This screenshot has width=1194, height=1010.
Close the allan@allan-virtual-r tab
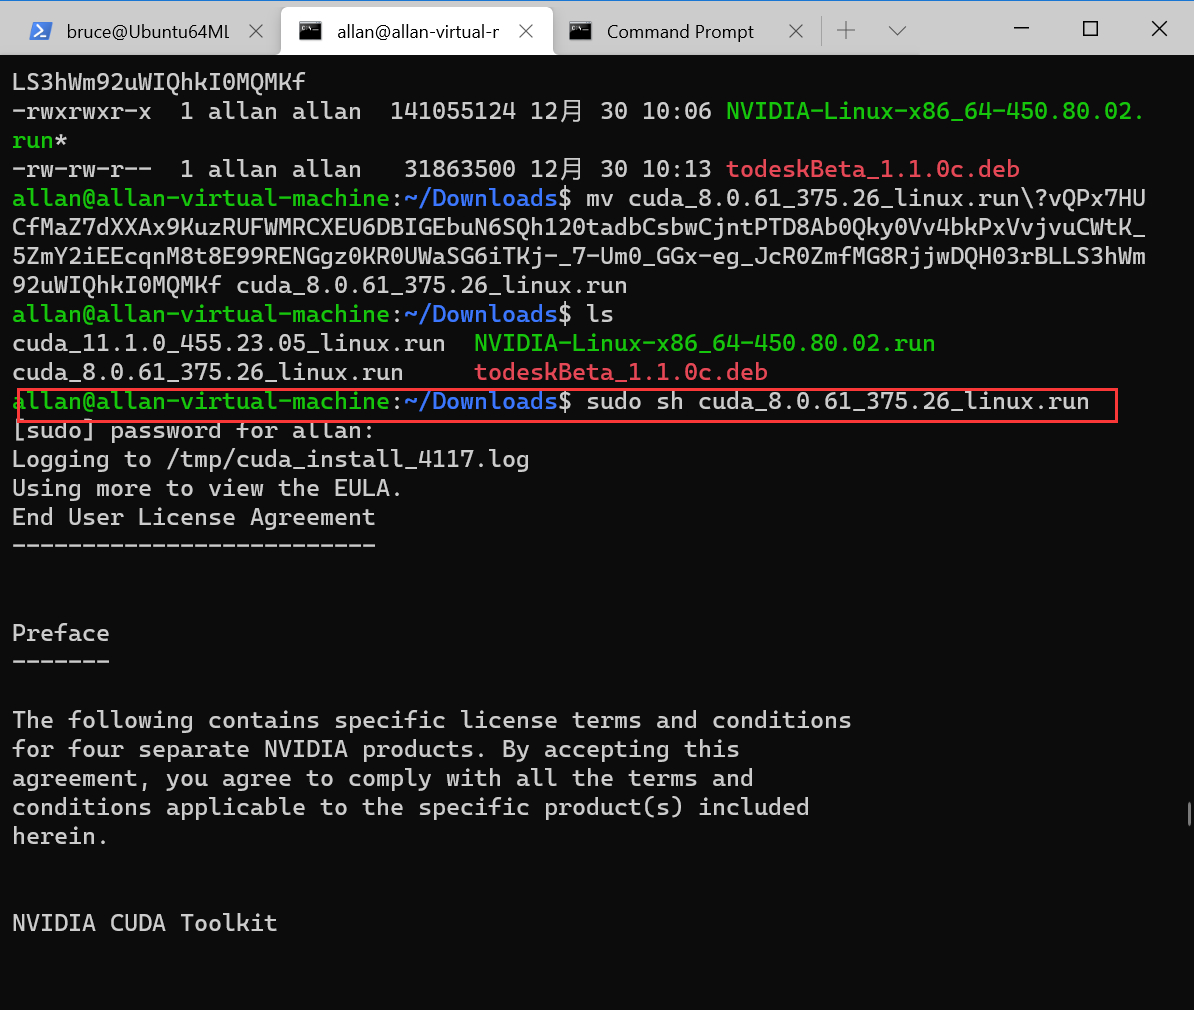click(525, 31)
